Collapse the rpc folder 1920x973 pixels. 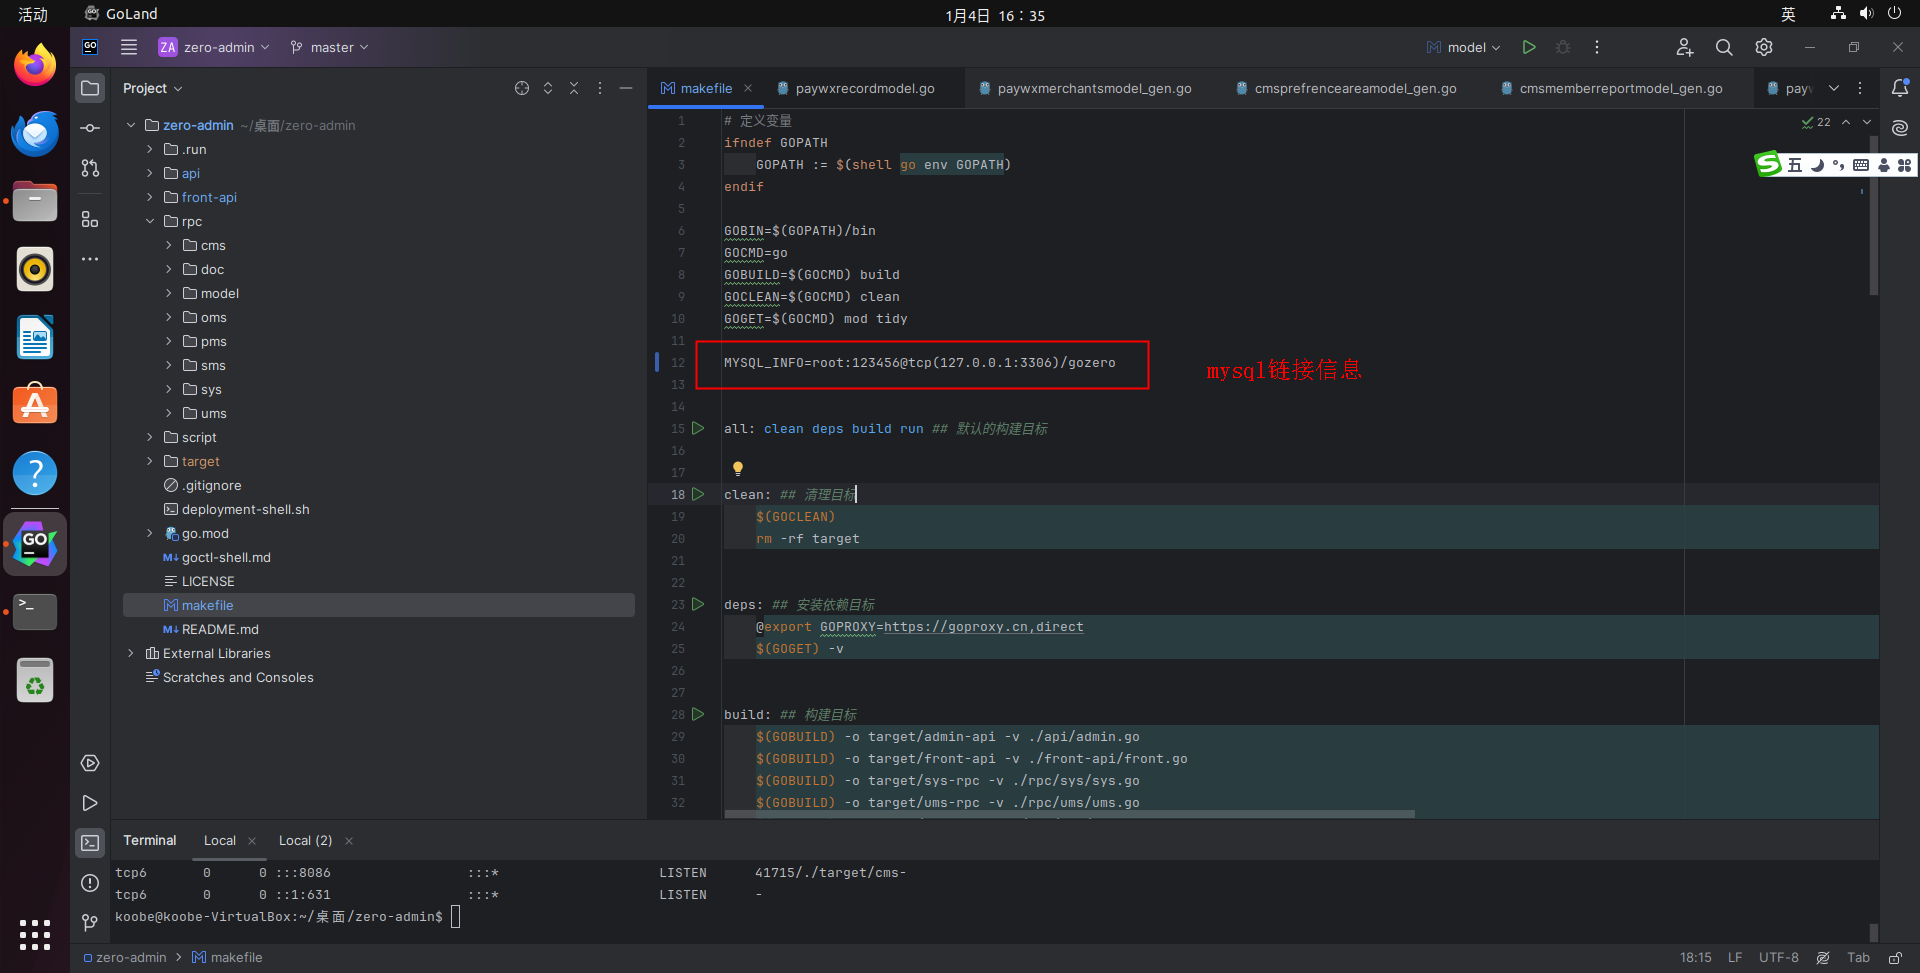tap(150, 221)
